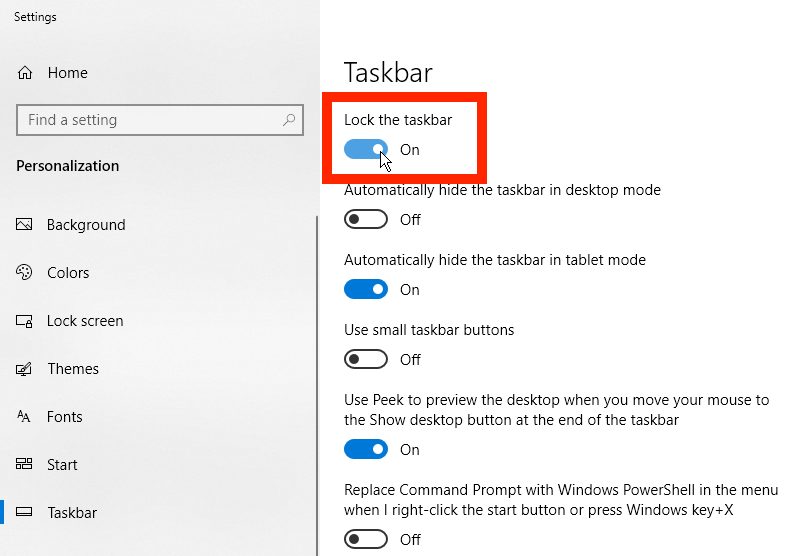The height and width of the screenshot is (556, 803).
Task: Open Lock screen settings
Action: click(85, 321)
